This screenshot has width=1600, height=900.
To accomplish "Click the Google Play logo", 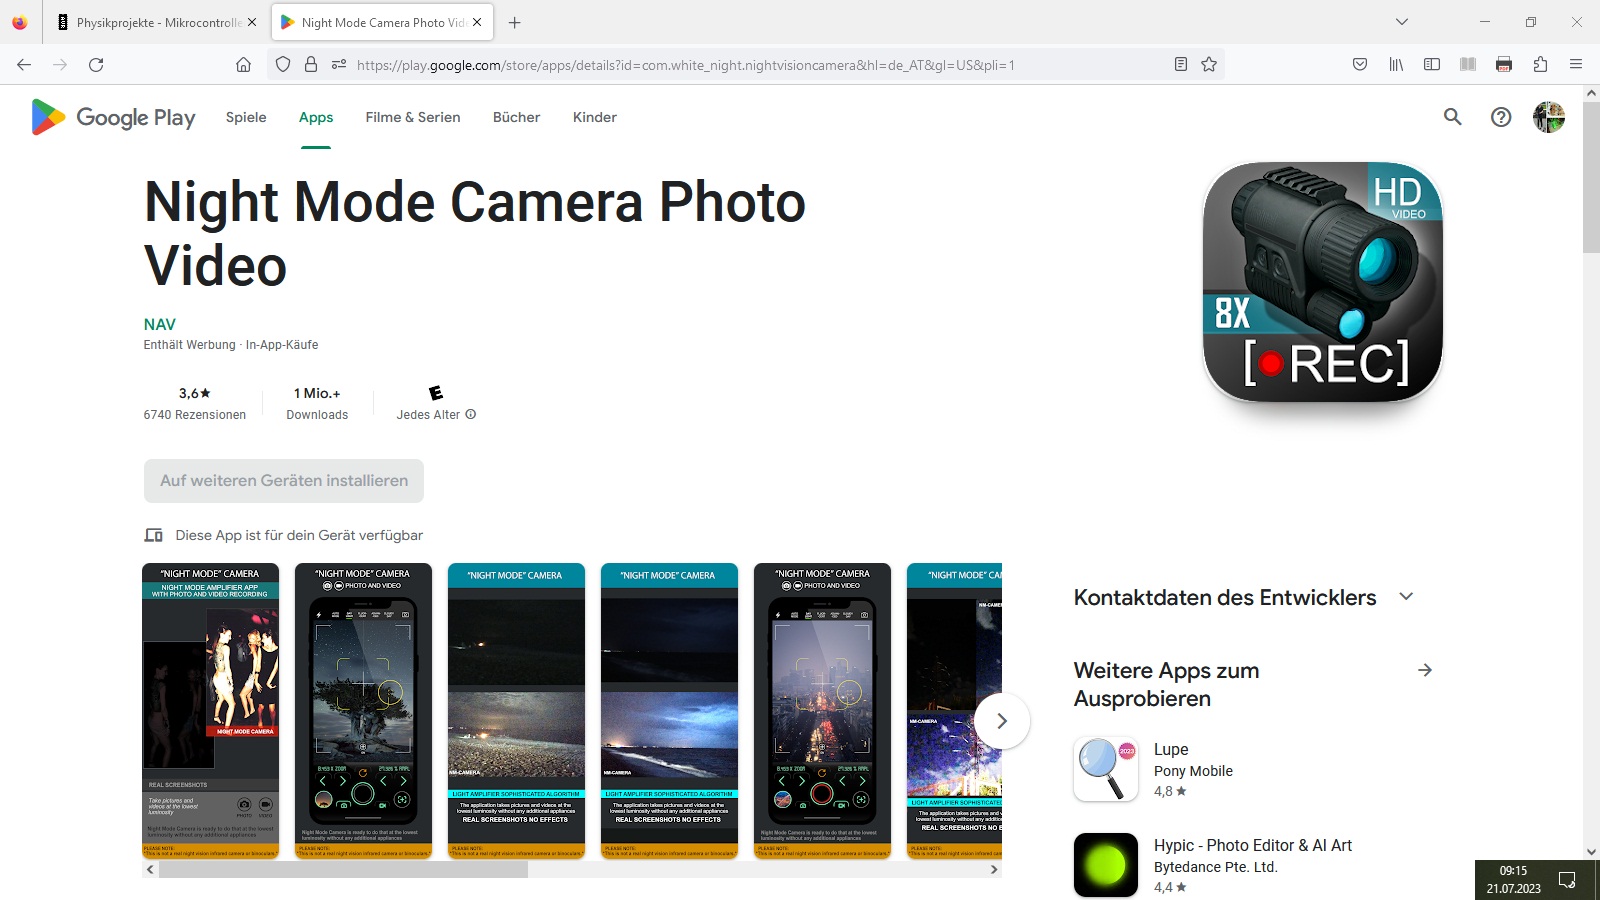I will click(x=113, y=117).
